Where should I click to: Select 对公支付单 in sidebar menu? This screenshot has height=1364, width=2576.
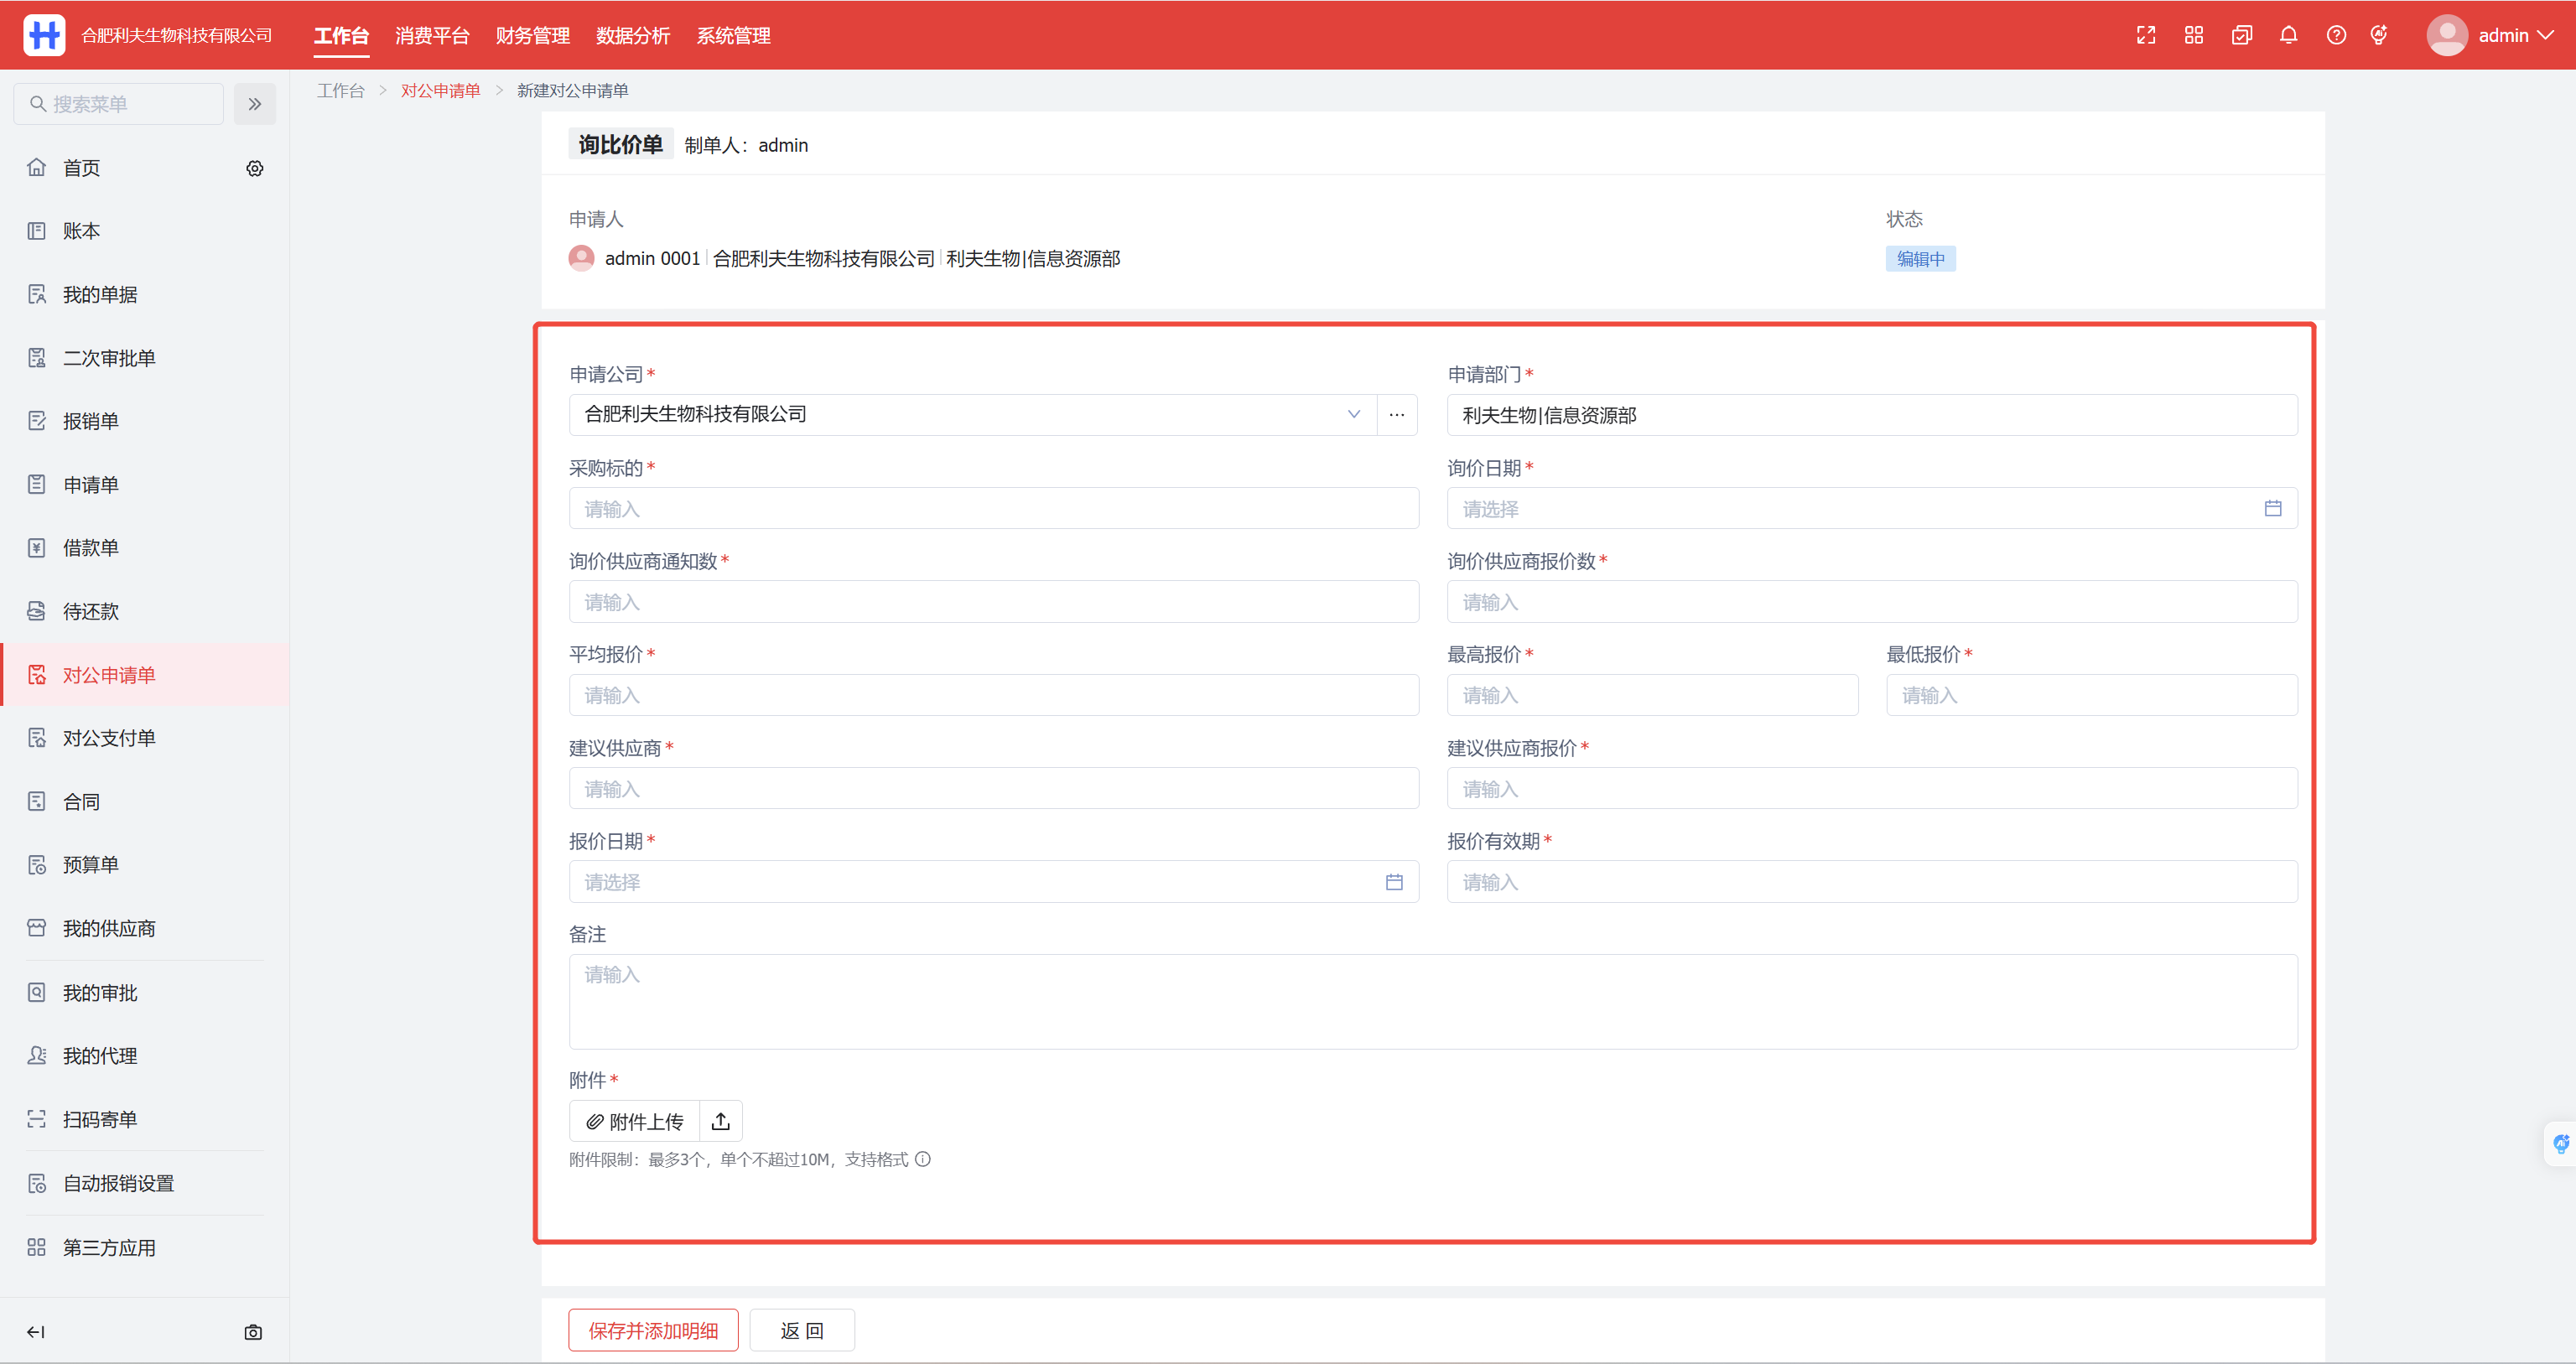coord(109,738)
